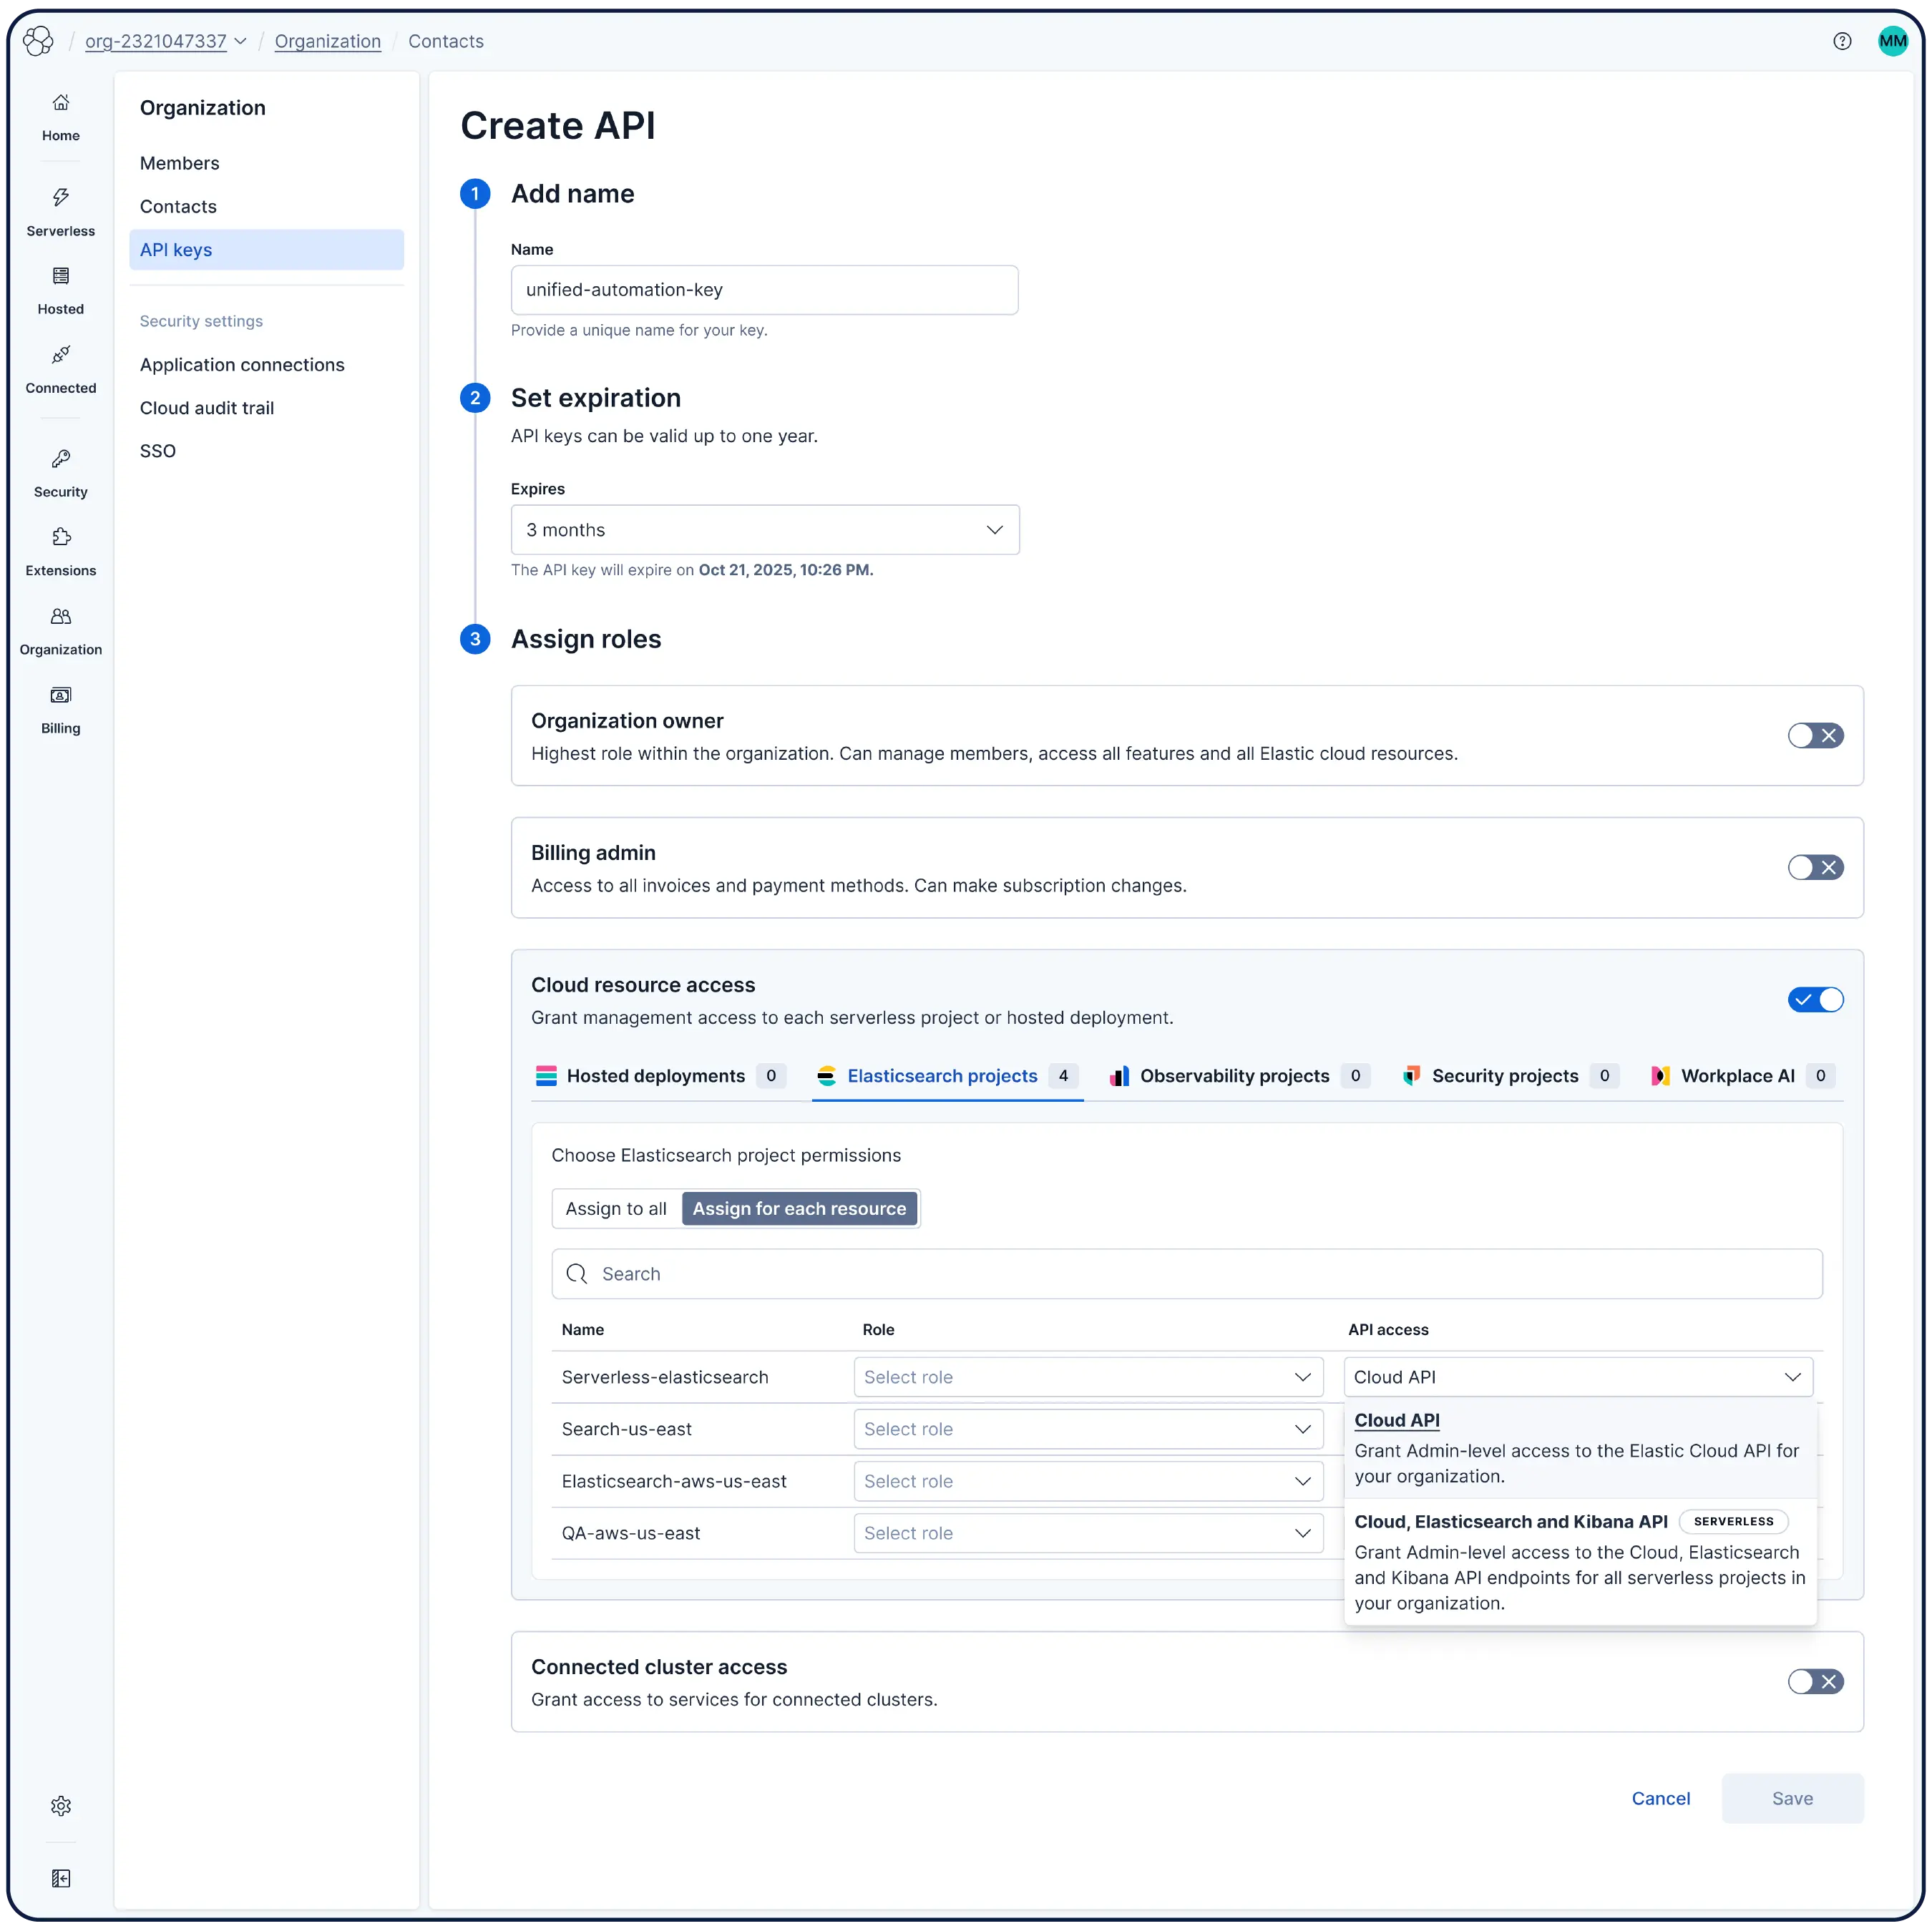This screenshot has width=1932, height=1931.
Task: Enable the Connected cluster access toggle
Action: (1815, 1682)
